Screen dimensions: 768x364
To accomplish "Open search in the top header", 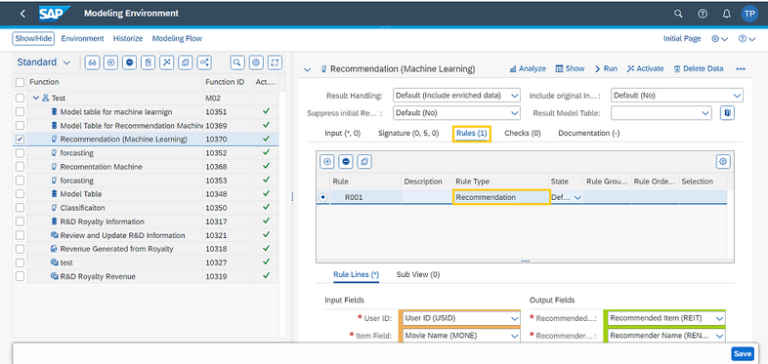I will click(x=678, y=14).
